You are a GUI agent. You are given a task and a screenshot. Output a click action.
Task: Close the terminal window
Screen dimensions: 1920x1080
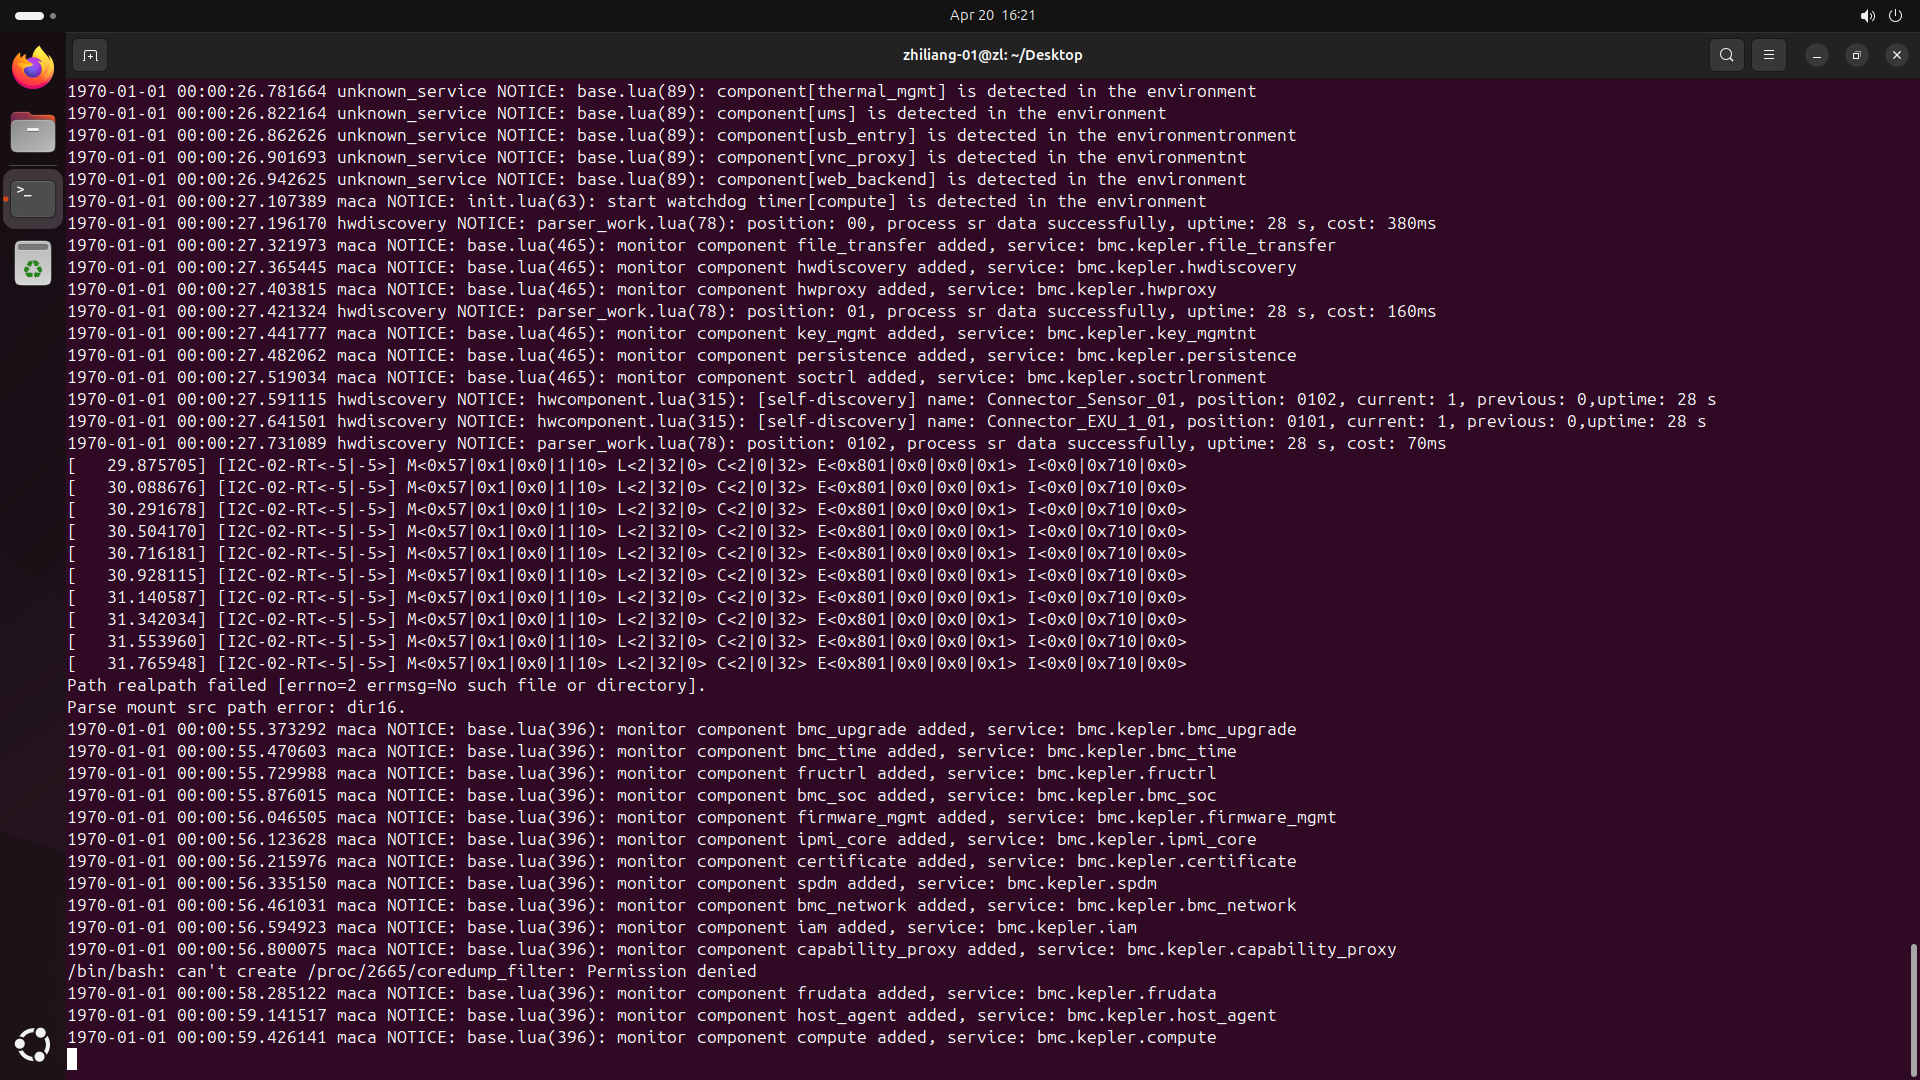[x=1896, y=55]
